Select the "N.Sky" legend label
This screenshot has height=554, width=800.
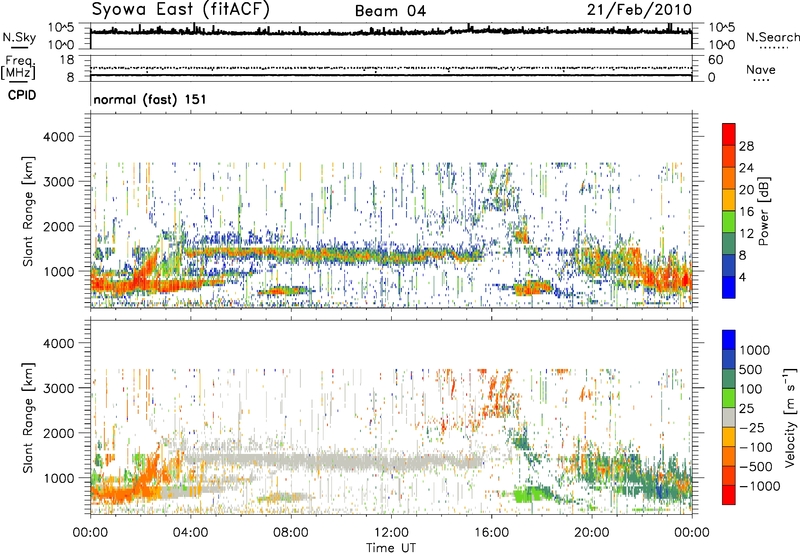[x=19, y=37]
